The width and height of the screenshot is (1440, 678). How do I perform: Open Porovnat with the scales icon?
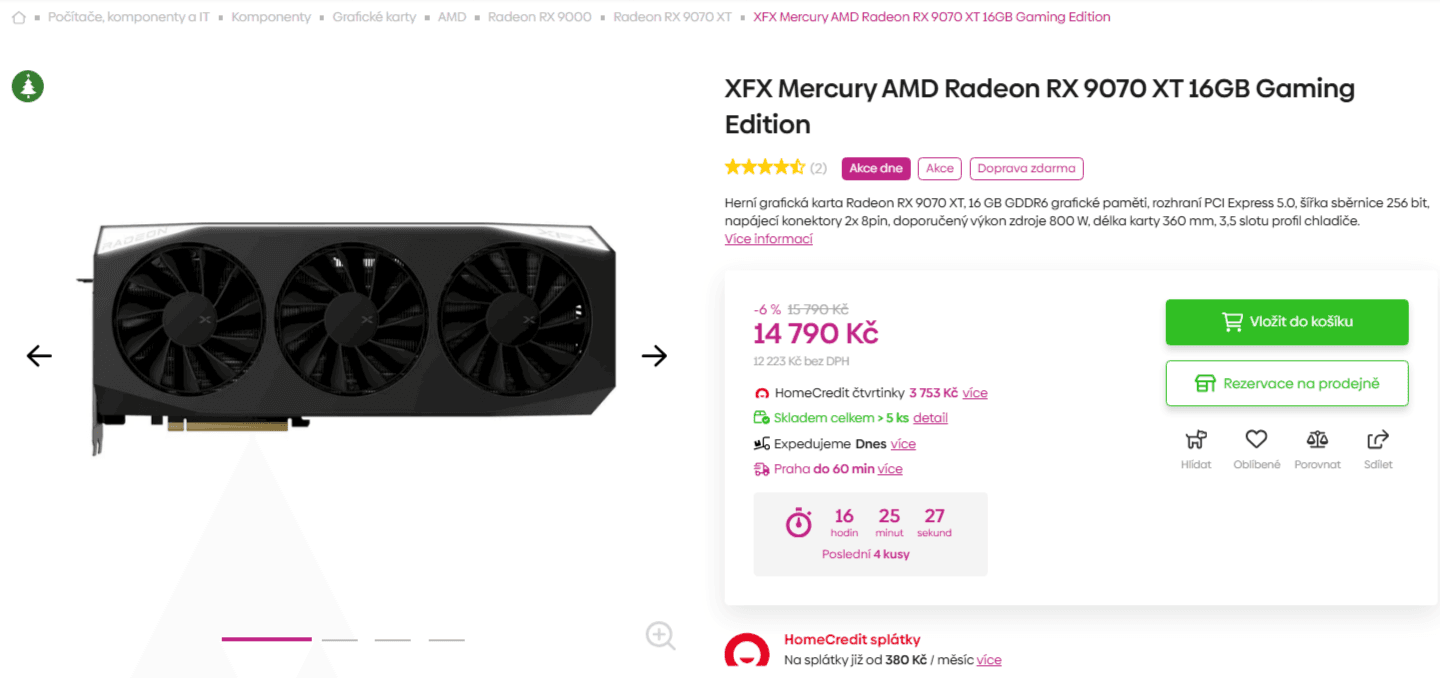click(x=1317, y=438)
